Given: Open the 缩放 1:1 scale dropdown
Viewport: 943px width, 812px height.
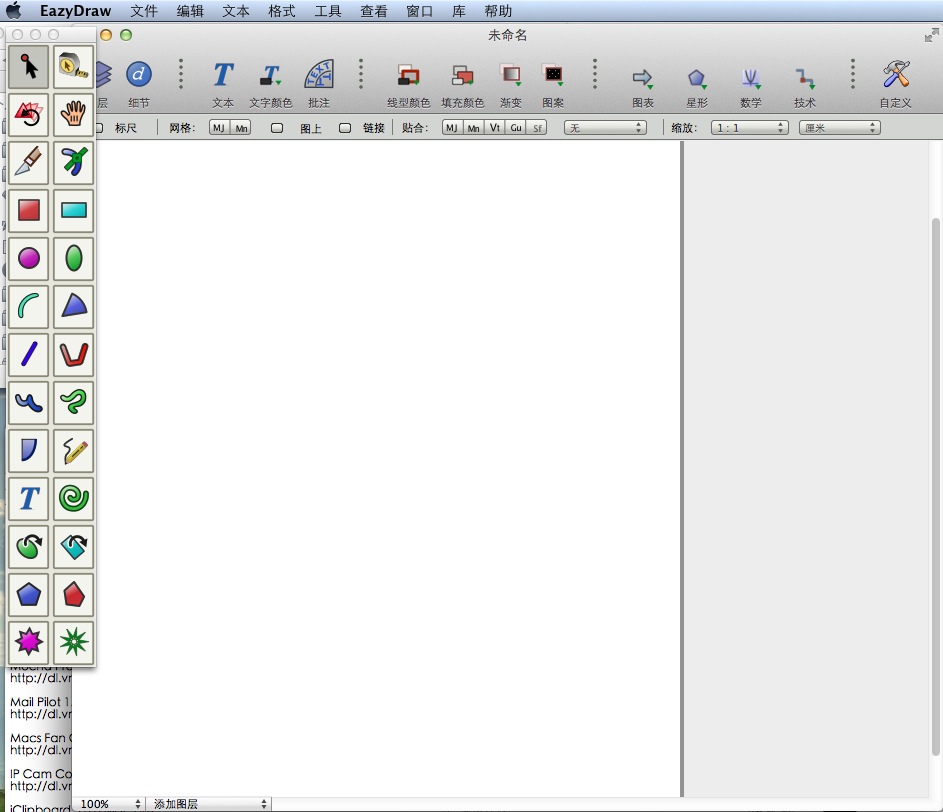Looking at the screenshot, I should pos(749,128).
